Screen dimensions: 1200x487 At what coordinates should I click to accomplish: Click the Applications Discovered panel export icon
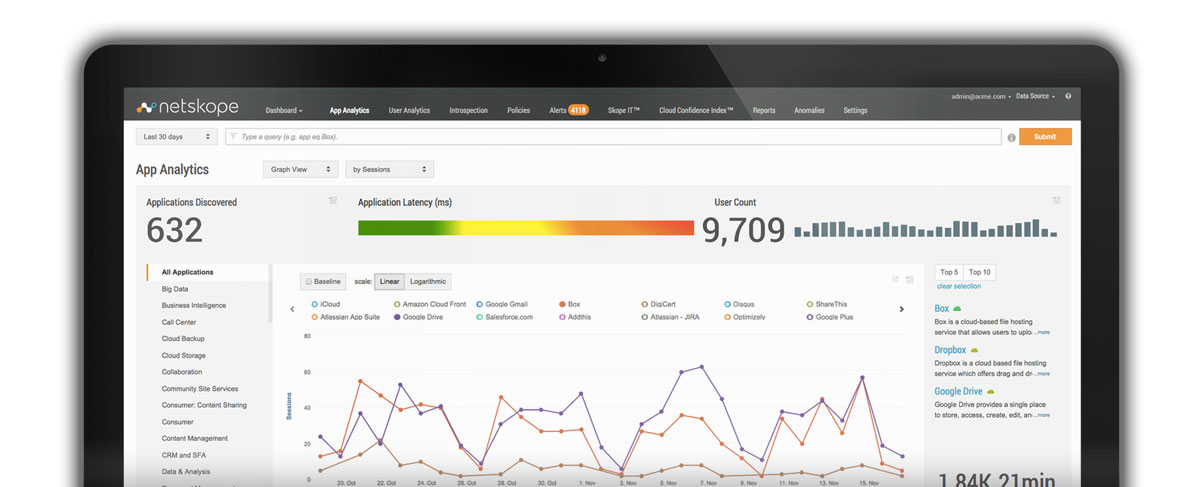point(333,201)
